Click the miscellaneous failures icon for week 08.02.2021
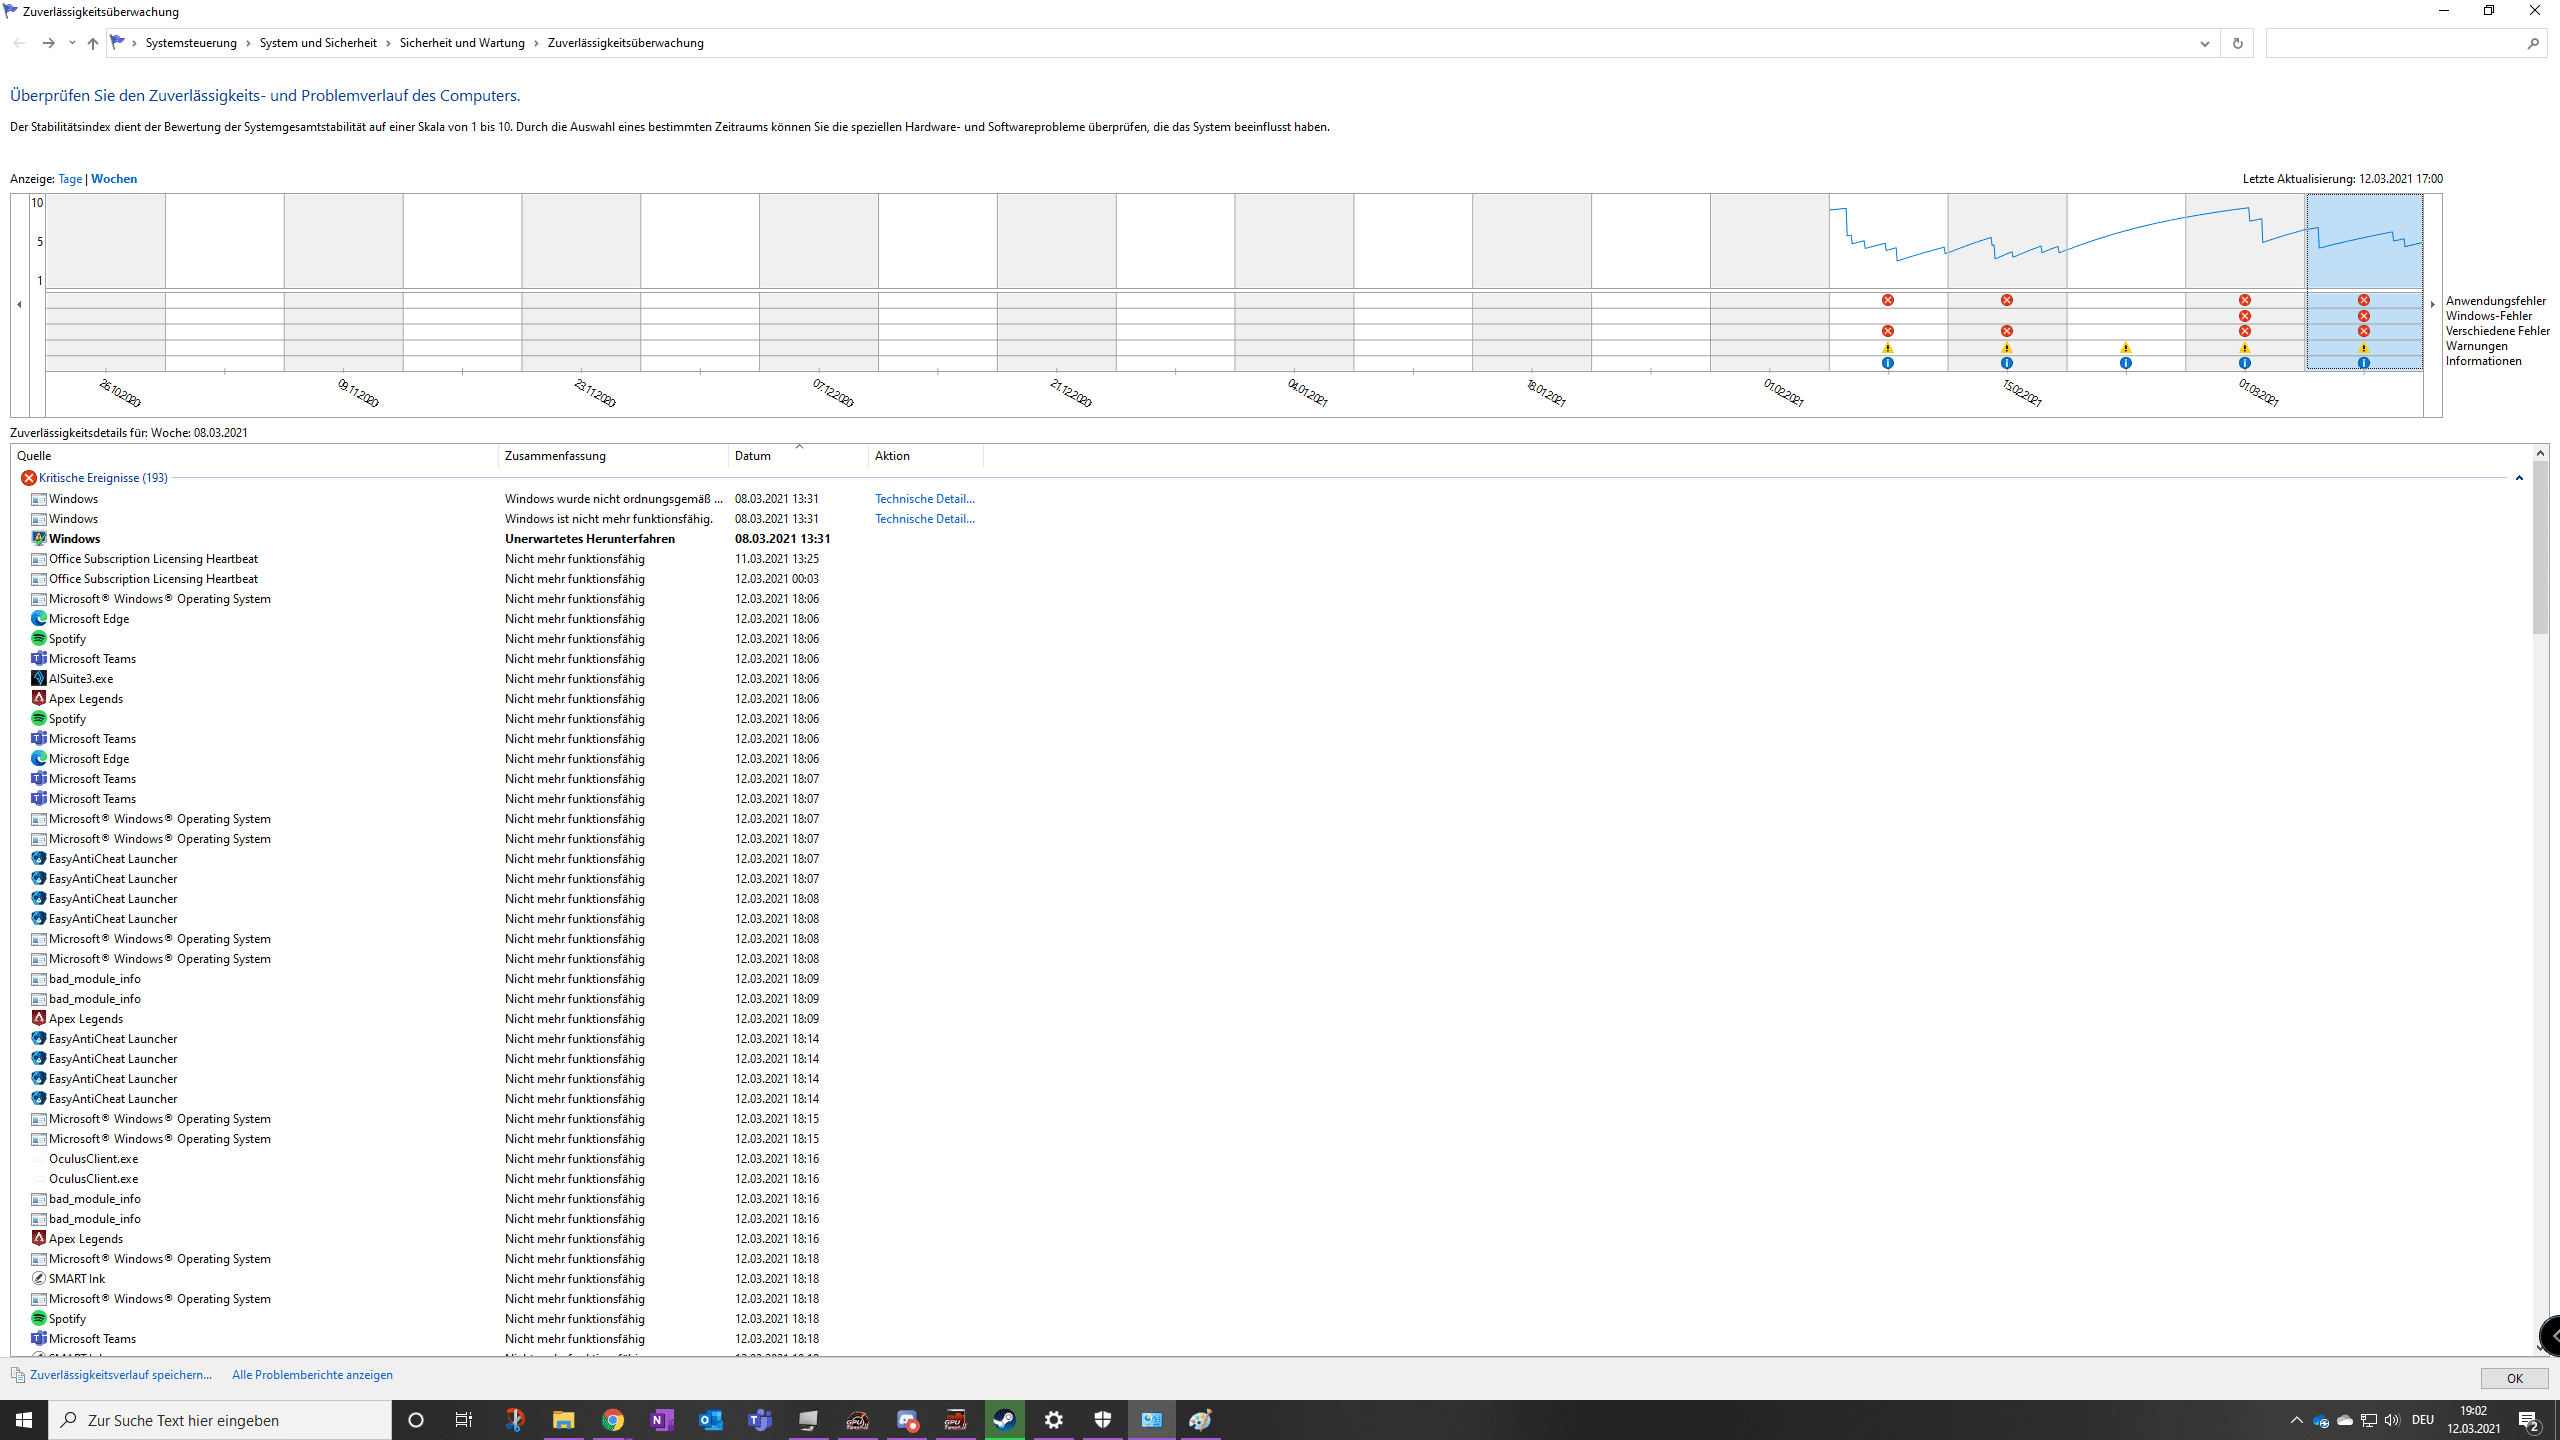 [1887, 331]
